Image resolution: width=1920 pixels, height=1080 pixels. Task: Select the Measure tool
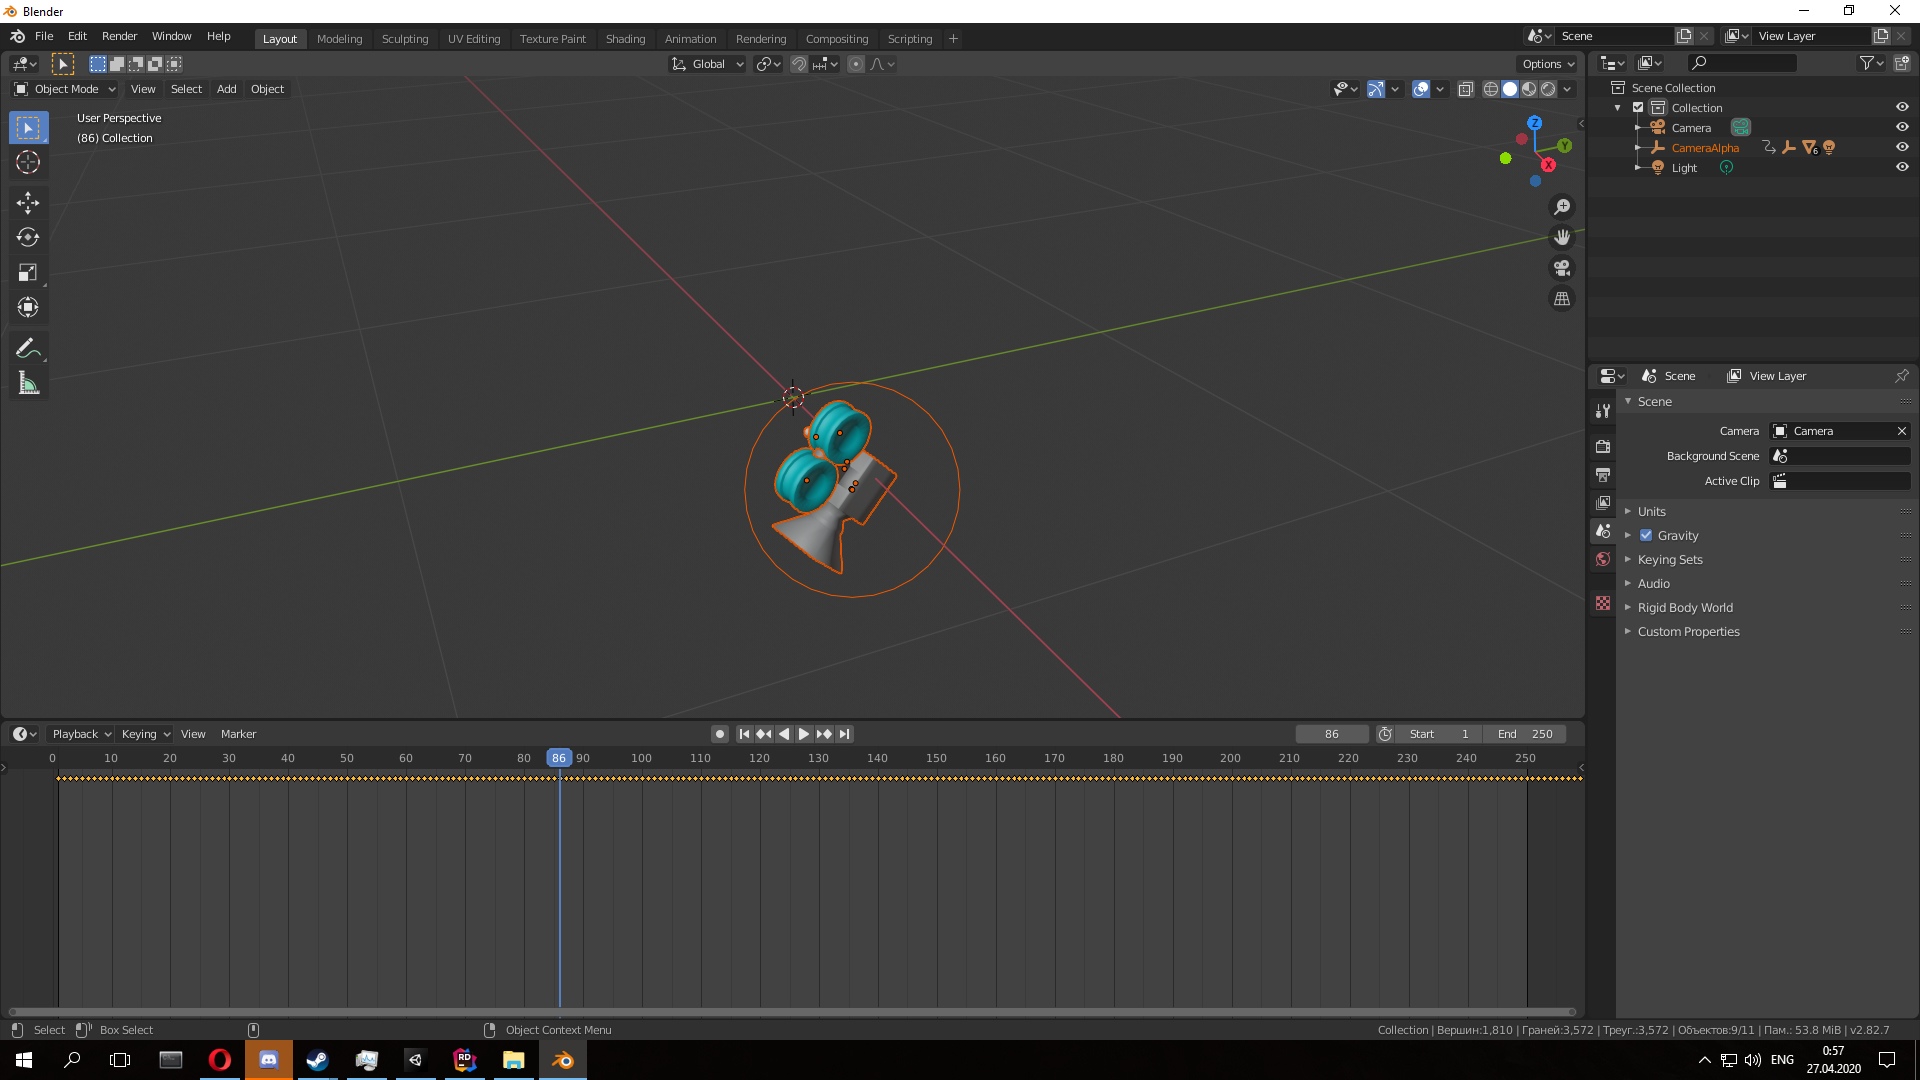pos(28,384)
